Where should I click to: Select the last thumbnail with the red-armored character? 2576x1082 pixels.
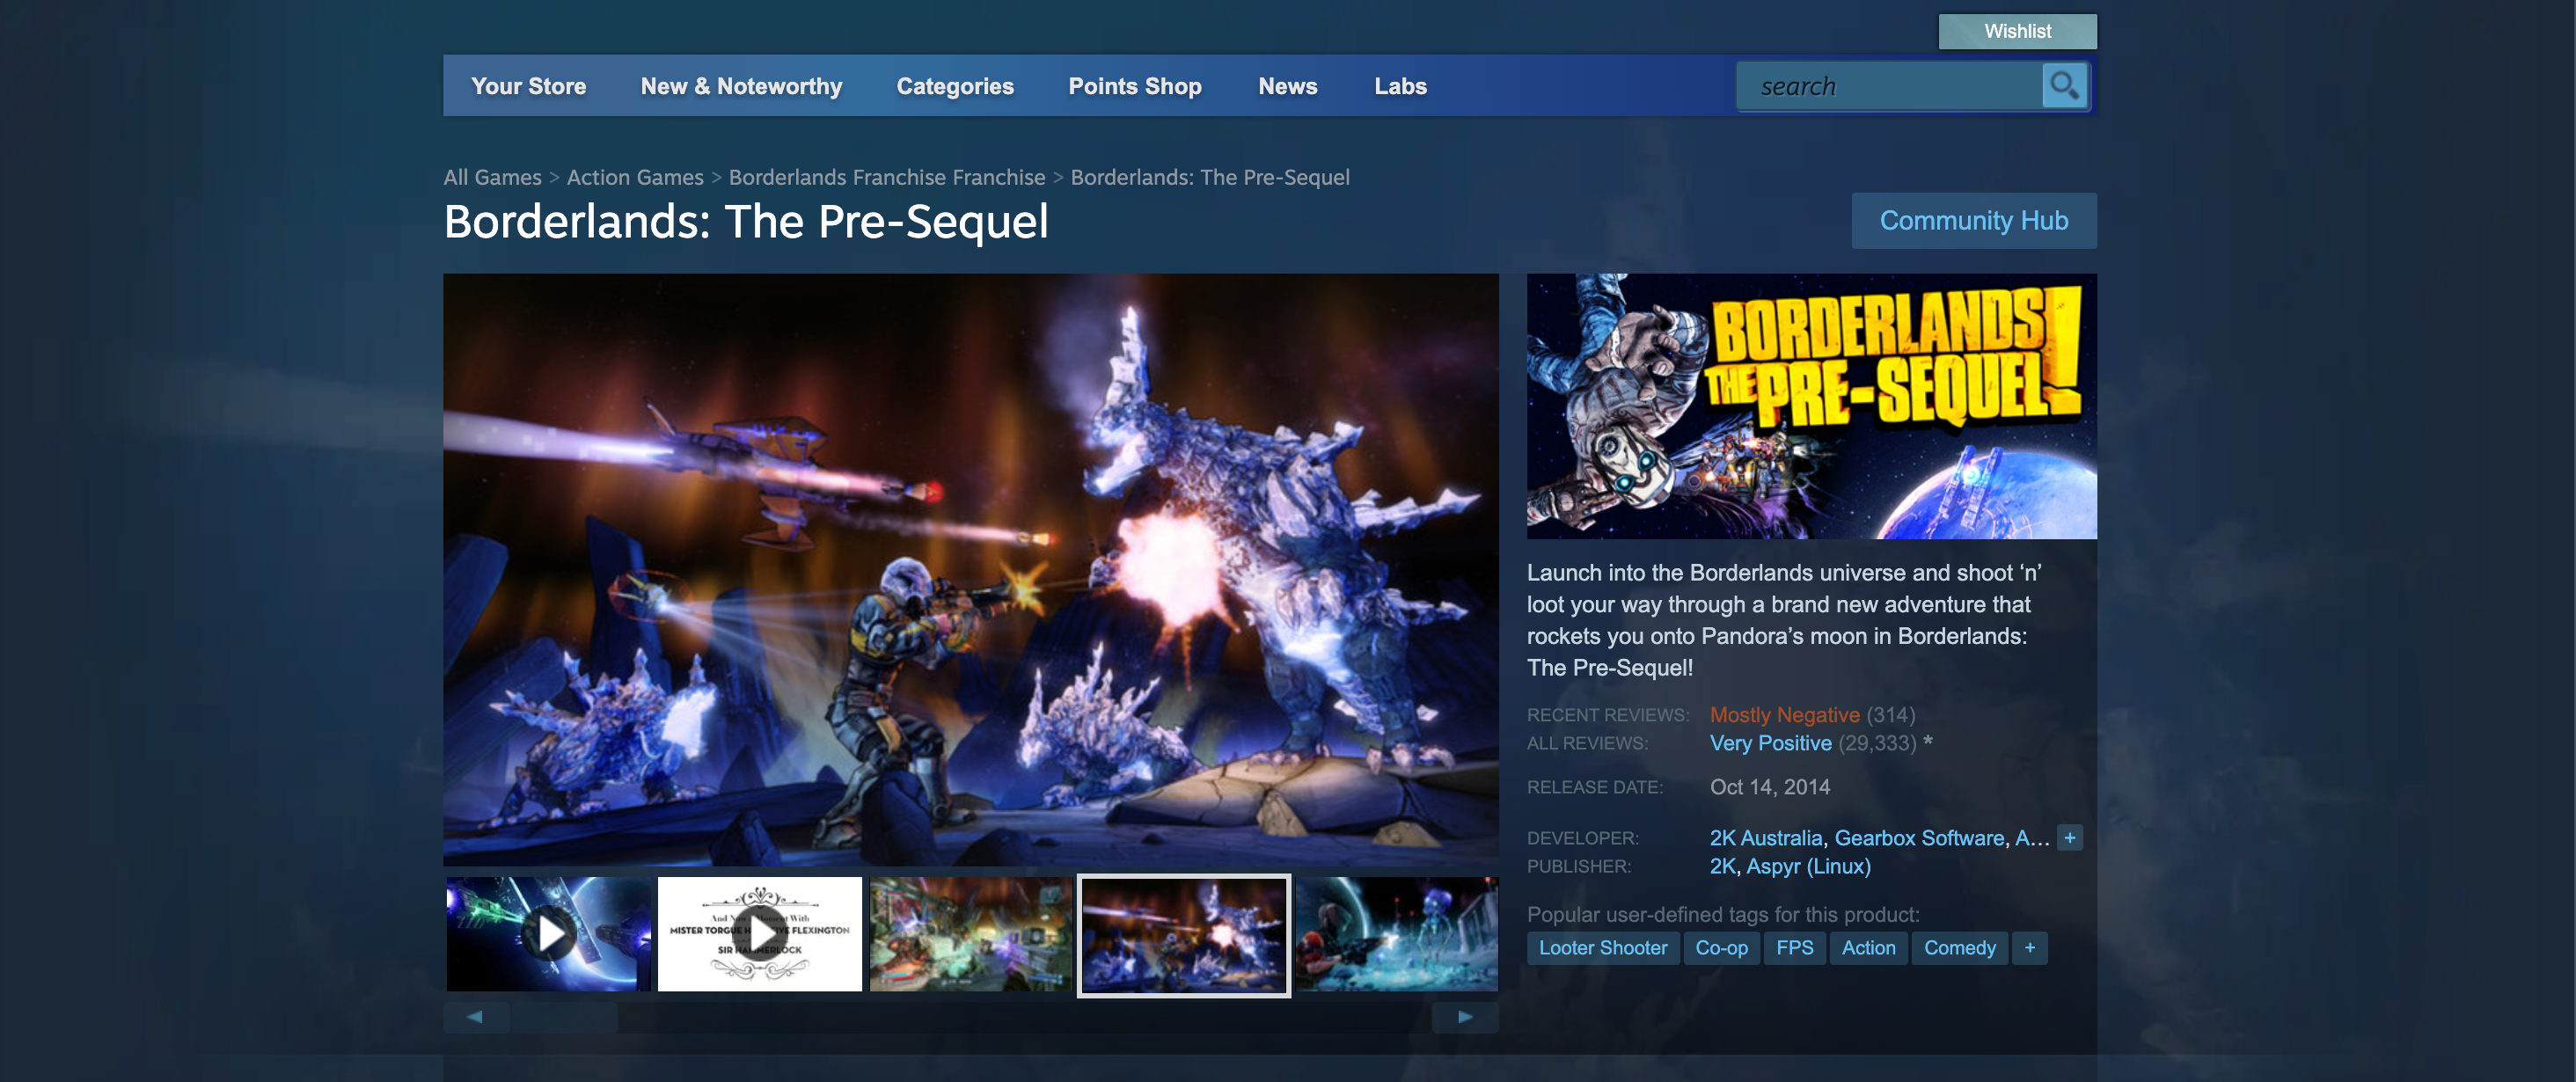pos(1396,934)
